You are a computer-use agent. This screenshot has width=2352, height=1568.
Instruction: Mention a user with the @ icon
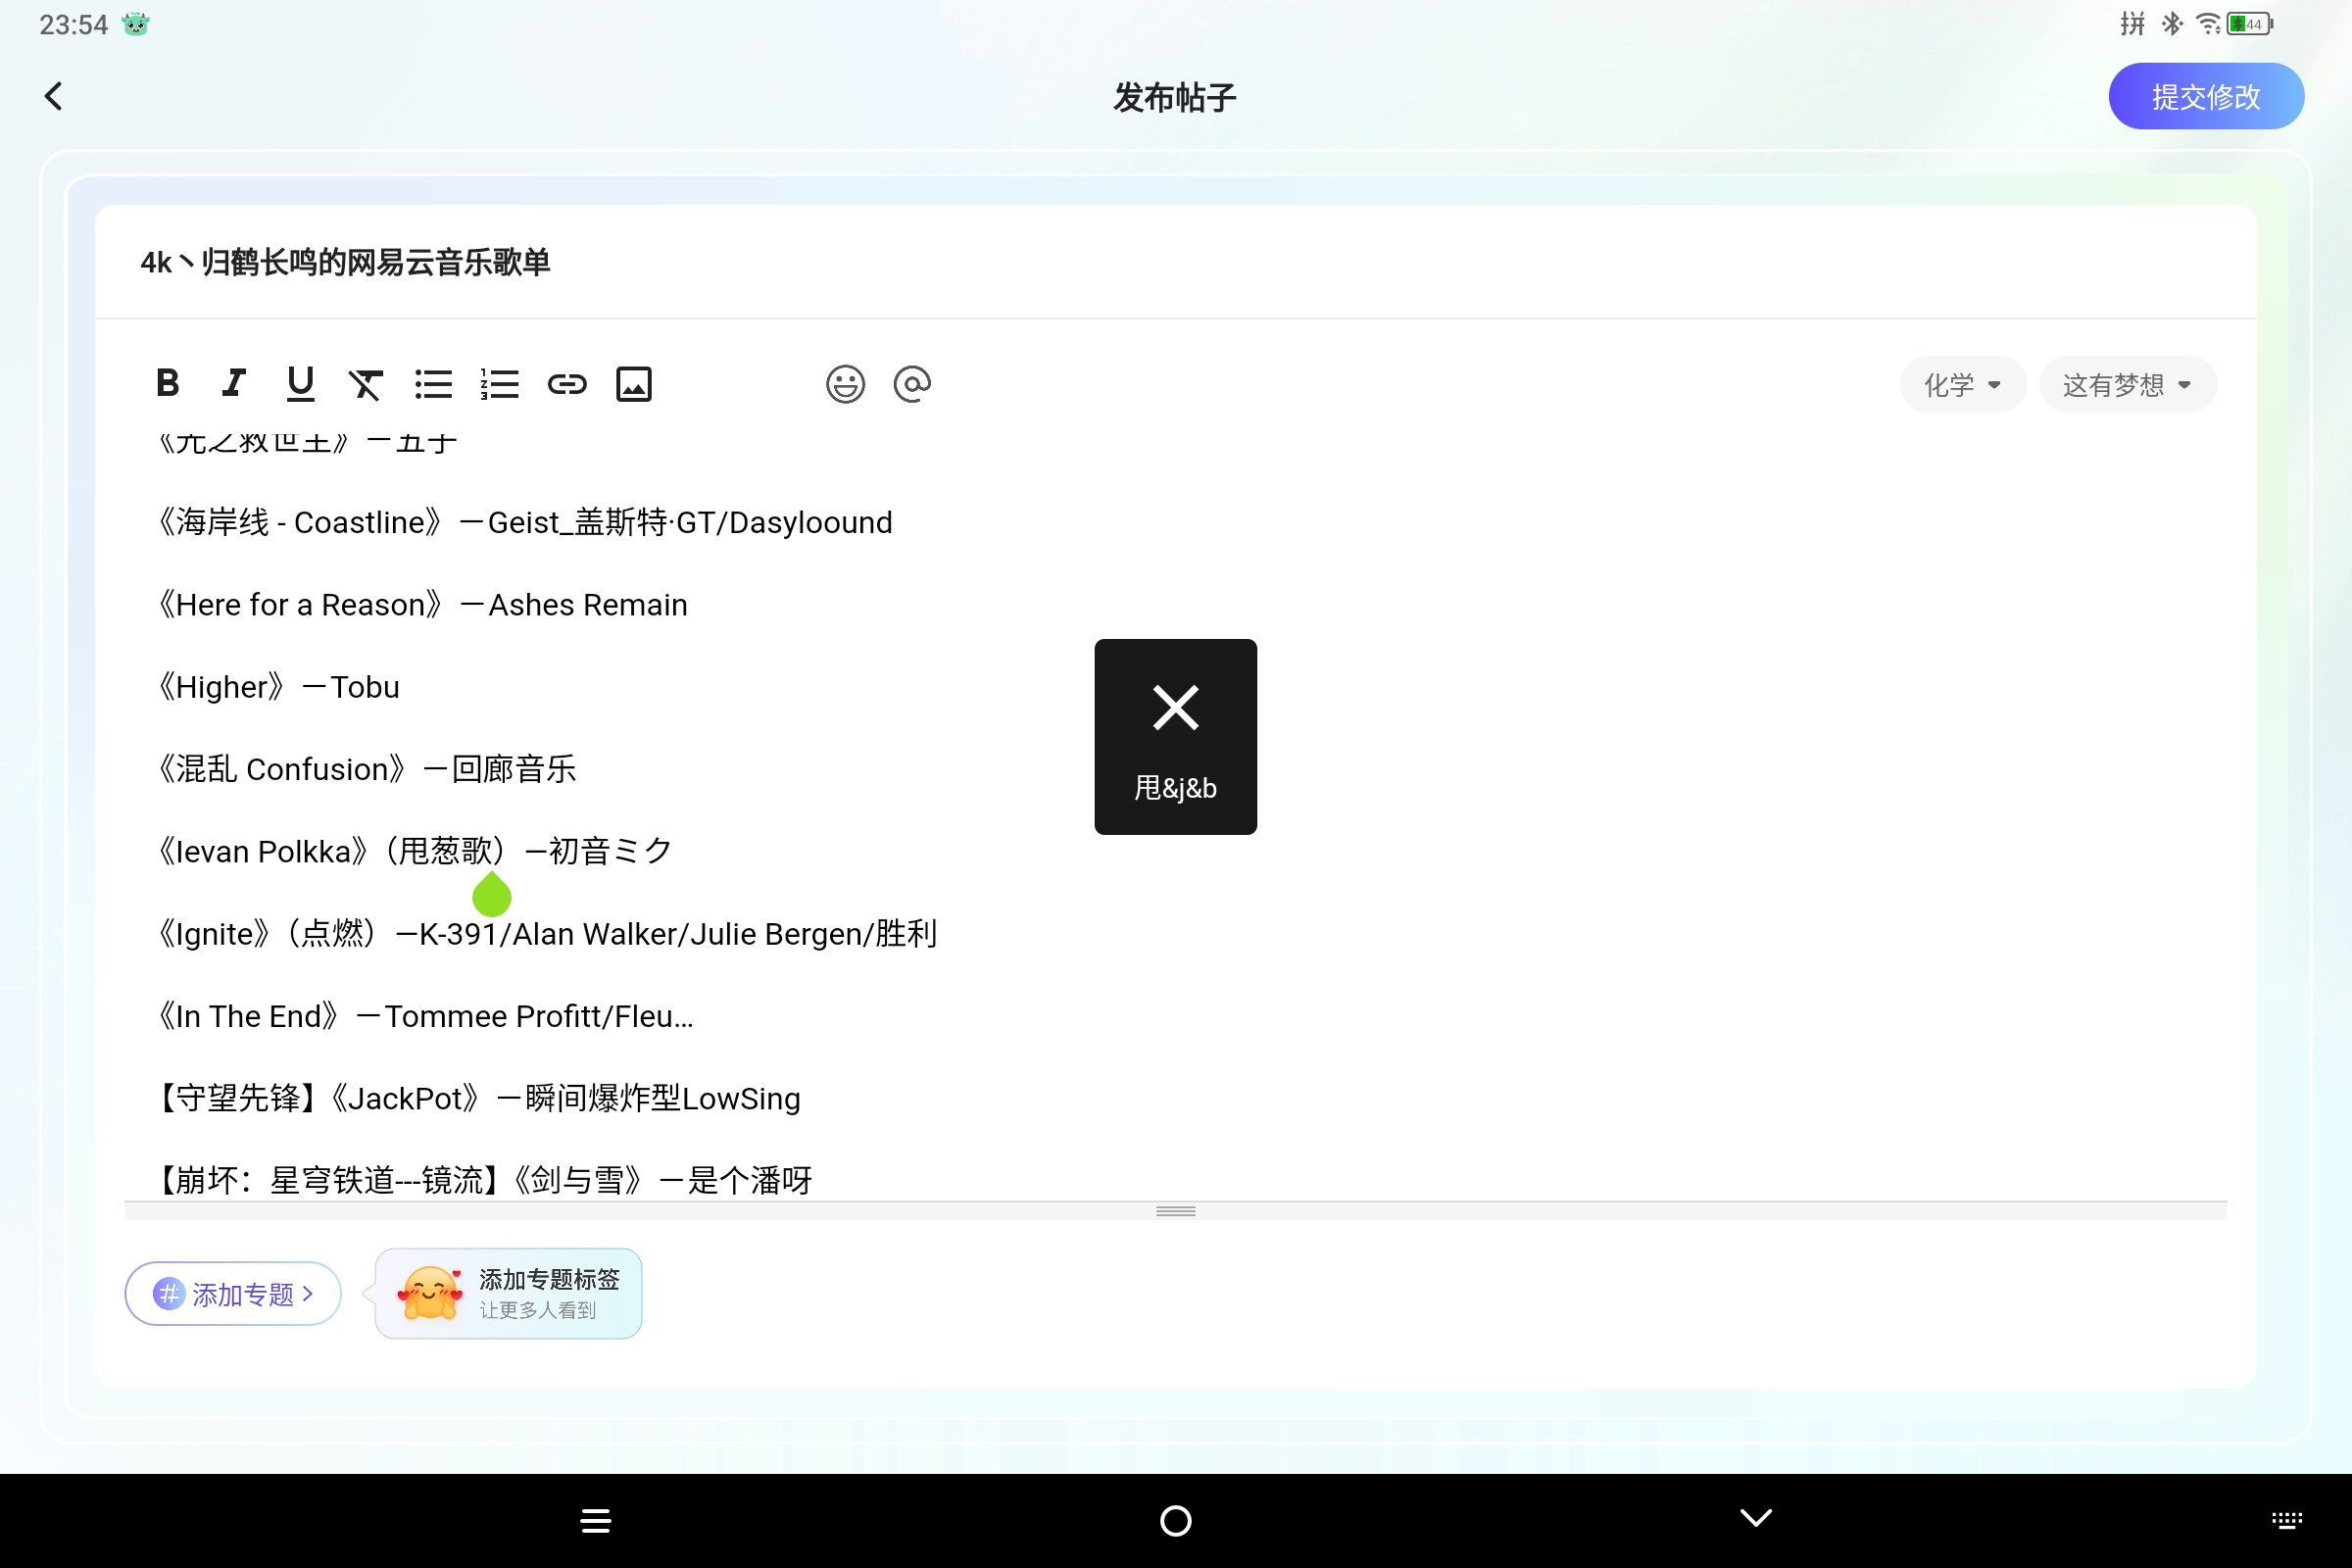click(x=912, y=384)
